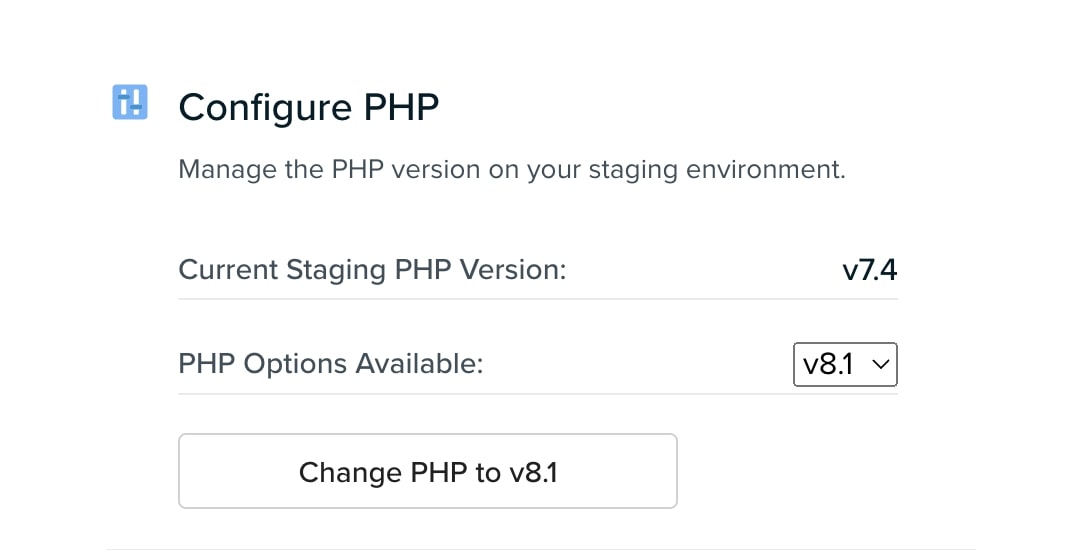
Task: Click the chevron arrow beside v8.1
Action: 881,364
